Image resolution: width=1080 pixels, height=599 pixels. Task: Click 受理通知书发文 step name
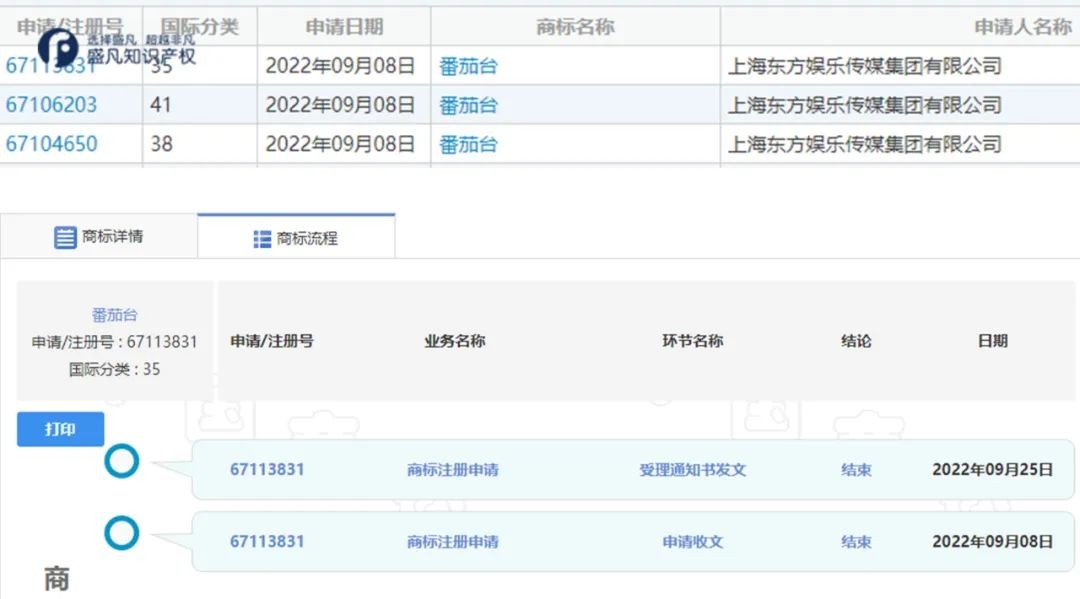[x=692, y=469]
